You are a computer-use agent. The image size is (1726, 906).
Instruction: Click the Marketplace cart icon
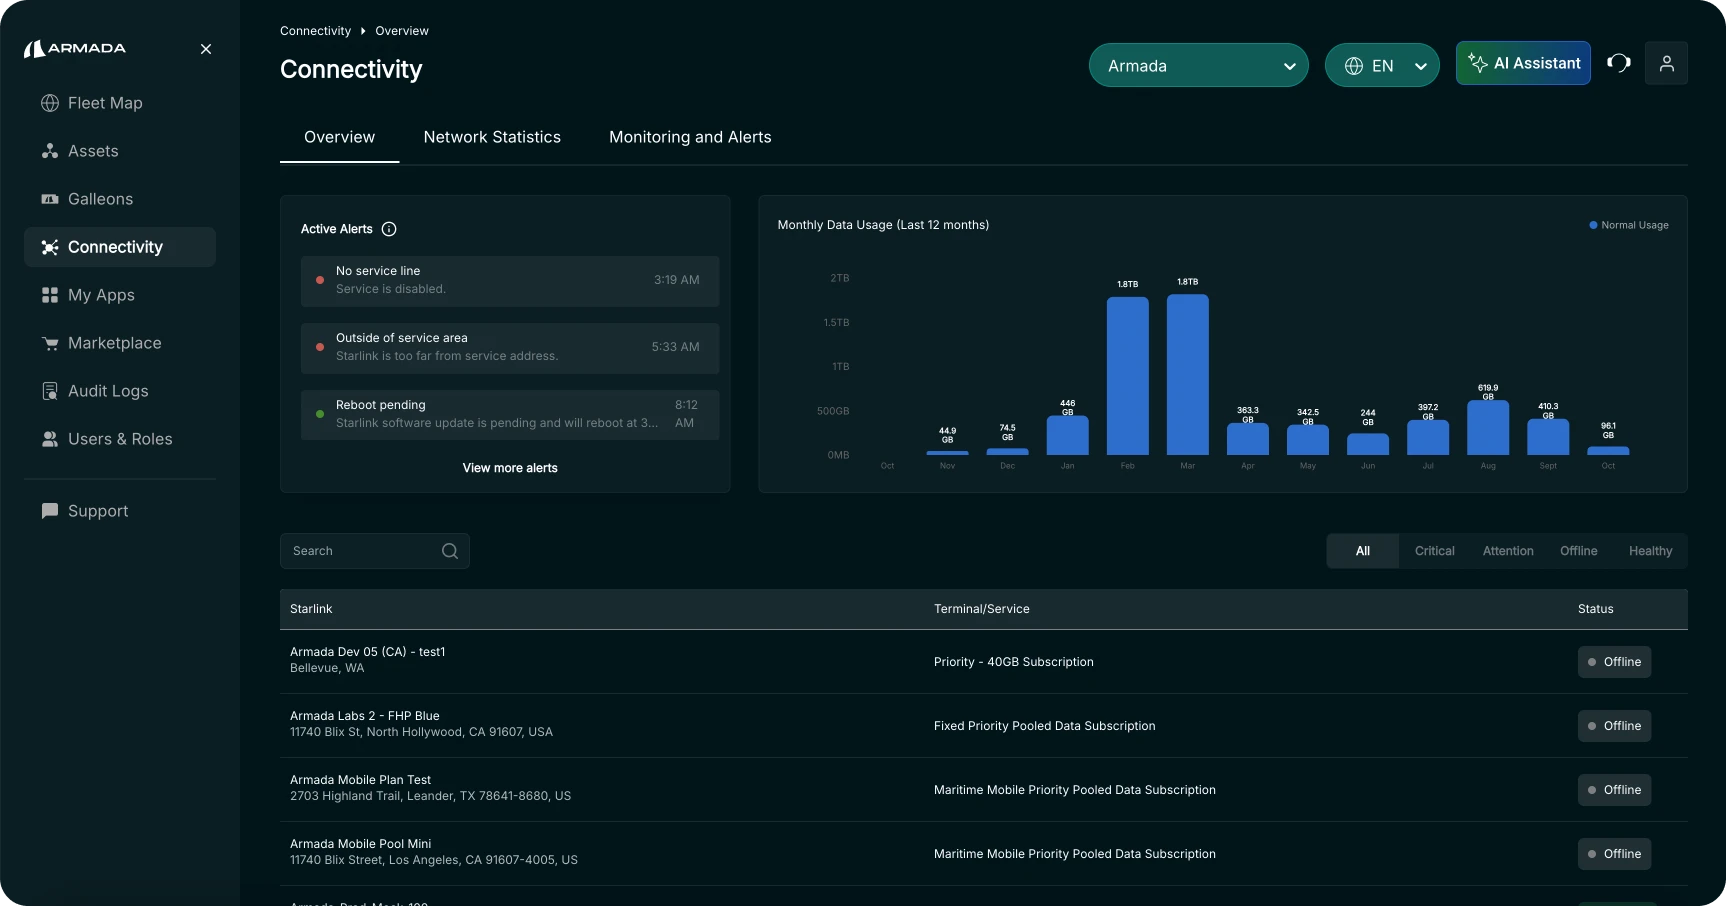(x=50, y=343)
